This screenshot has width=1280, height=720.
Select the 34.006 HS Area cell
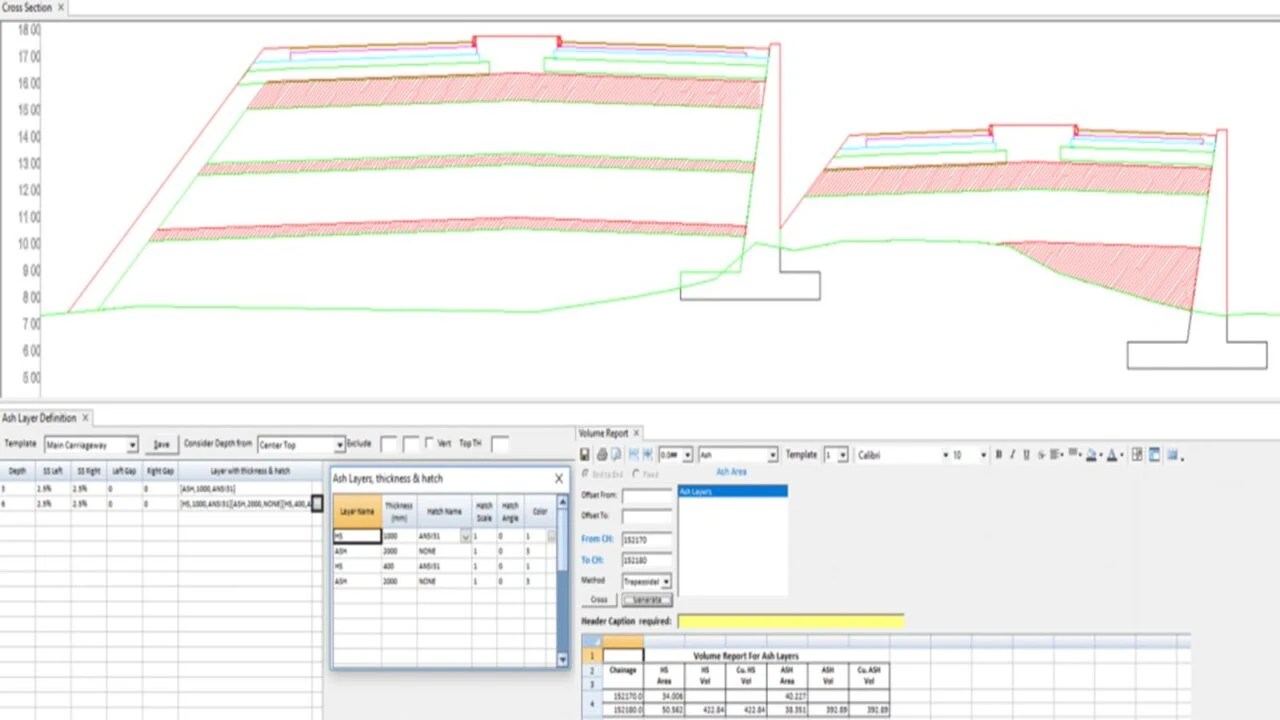coord(665,695)
